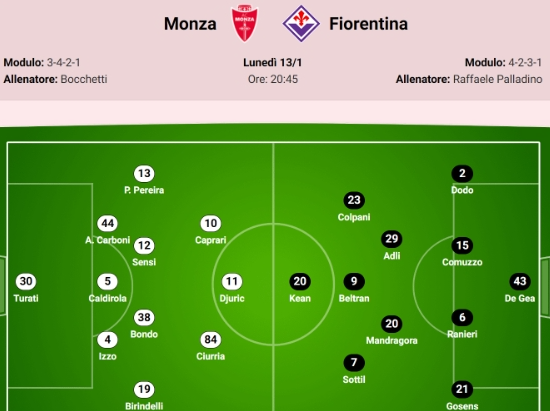550x411 pixels.
Task: Select Beltran's number 9 badge
Action: pyautogui.click(x=354, y=281)
